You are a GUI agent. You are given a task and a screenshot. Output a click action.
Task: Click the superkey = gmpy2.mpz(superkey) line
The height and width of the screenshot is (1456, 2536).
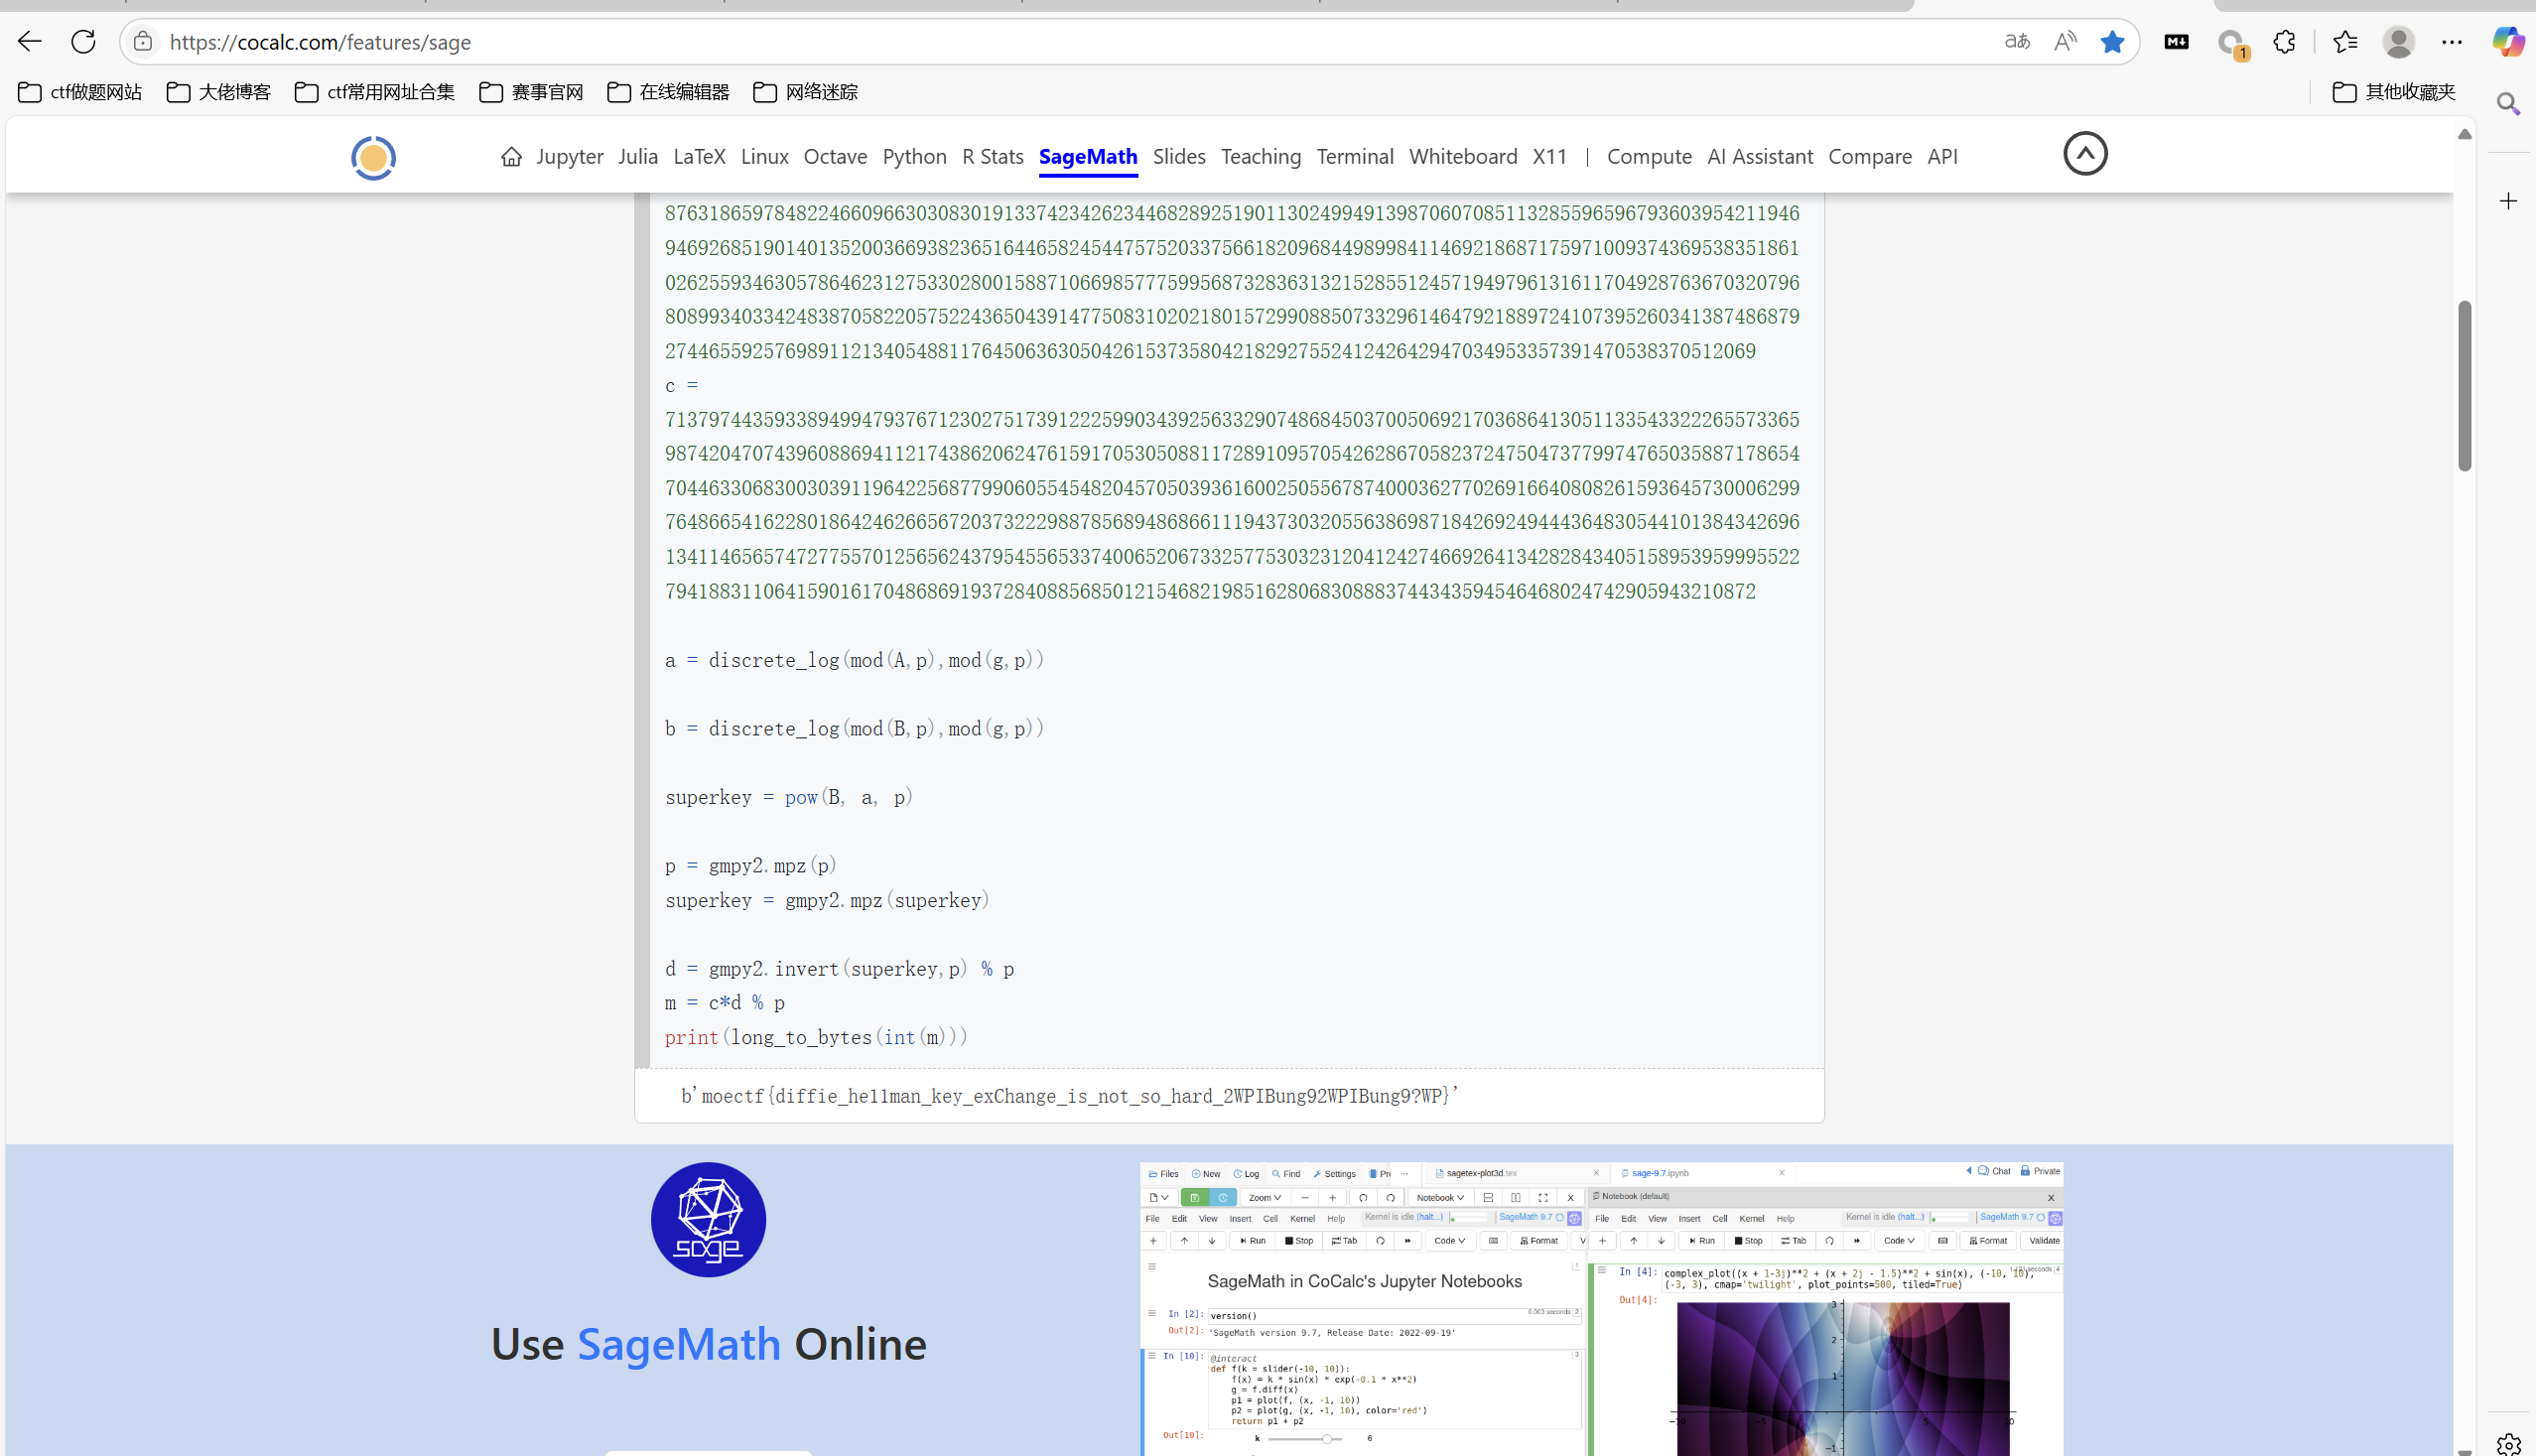pos(827,900)
